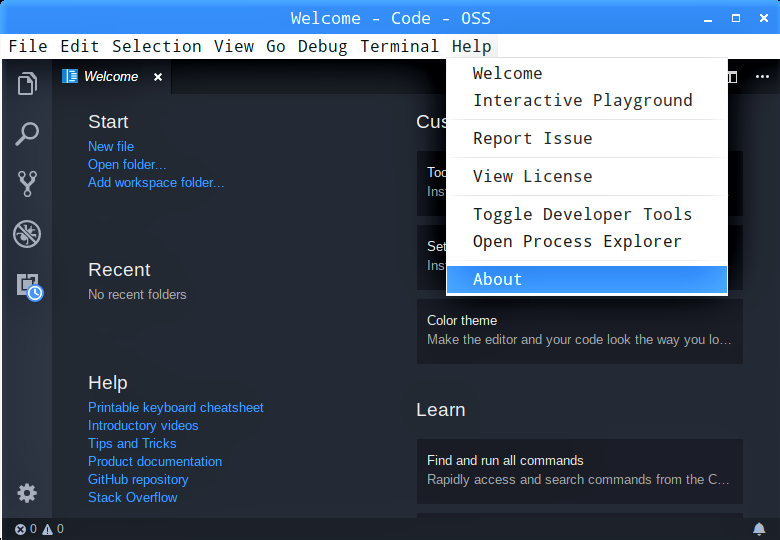Screen dimensions: 780x540
Task: Open the File menu
Action: [x=28, y=46]
